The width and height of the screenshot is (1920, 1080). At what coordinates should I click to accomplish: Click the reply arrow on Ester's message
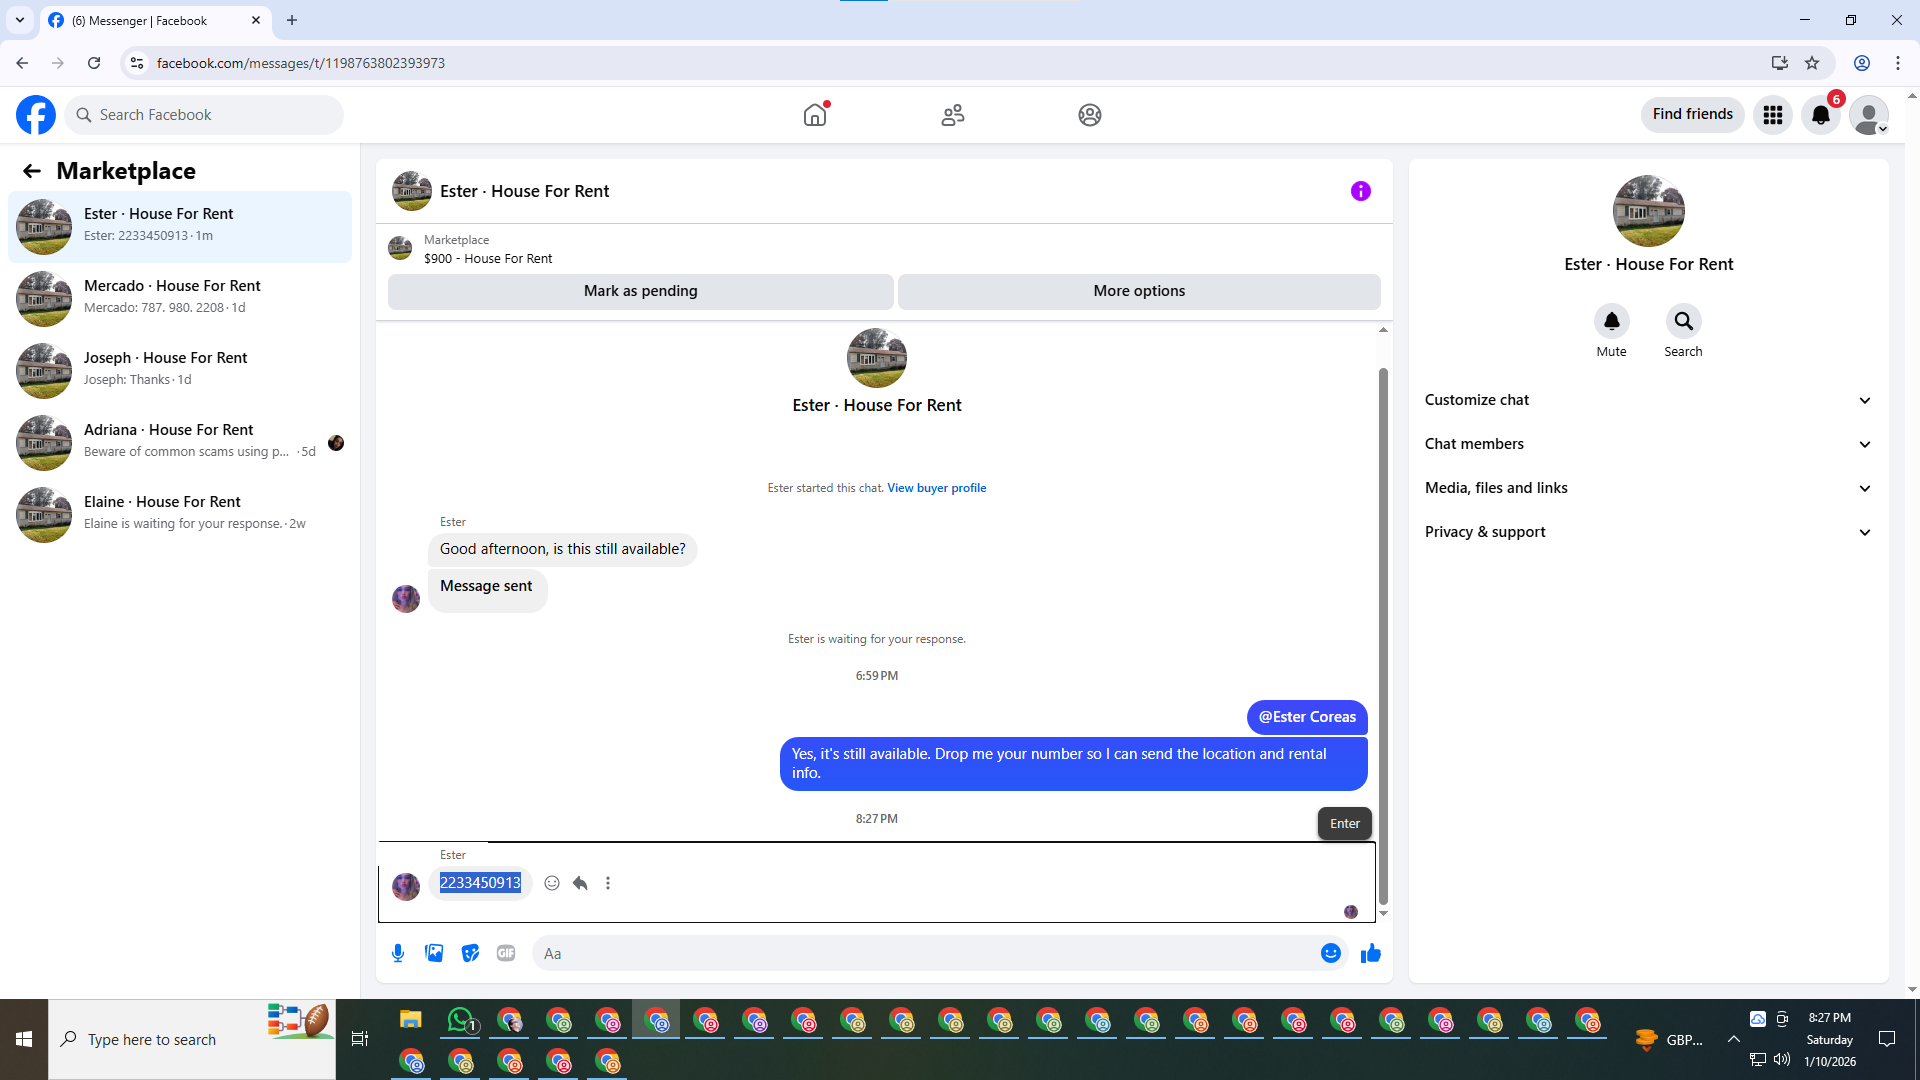(580, 883)
